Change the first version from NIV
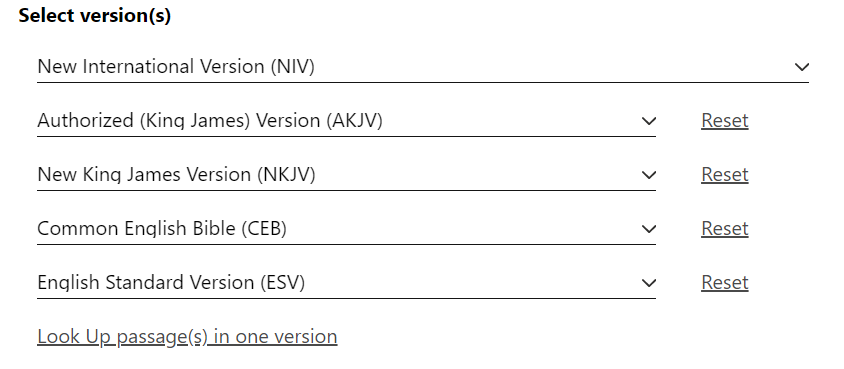Screen dimensions: 844x369 (423, 67)
